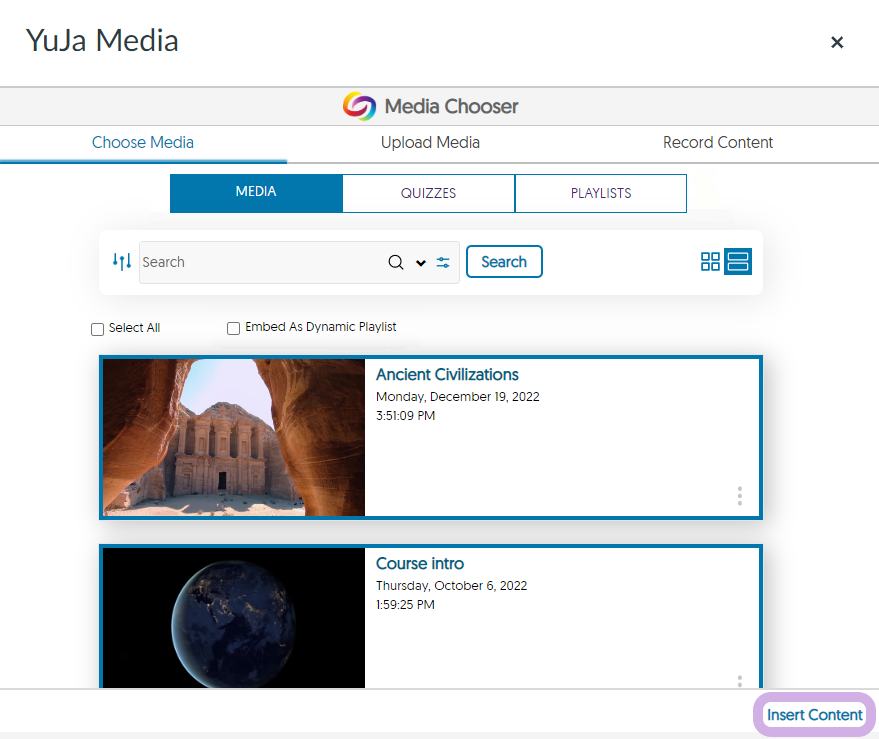This screenshot has height=739, width=879.
Task: Select the Ancient Civilizations video thumbnail
Action: point(234,437)
